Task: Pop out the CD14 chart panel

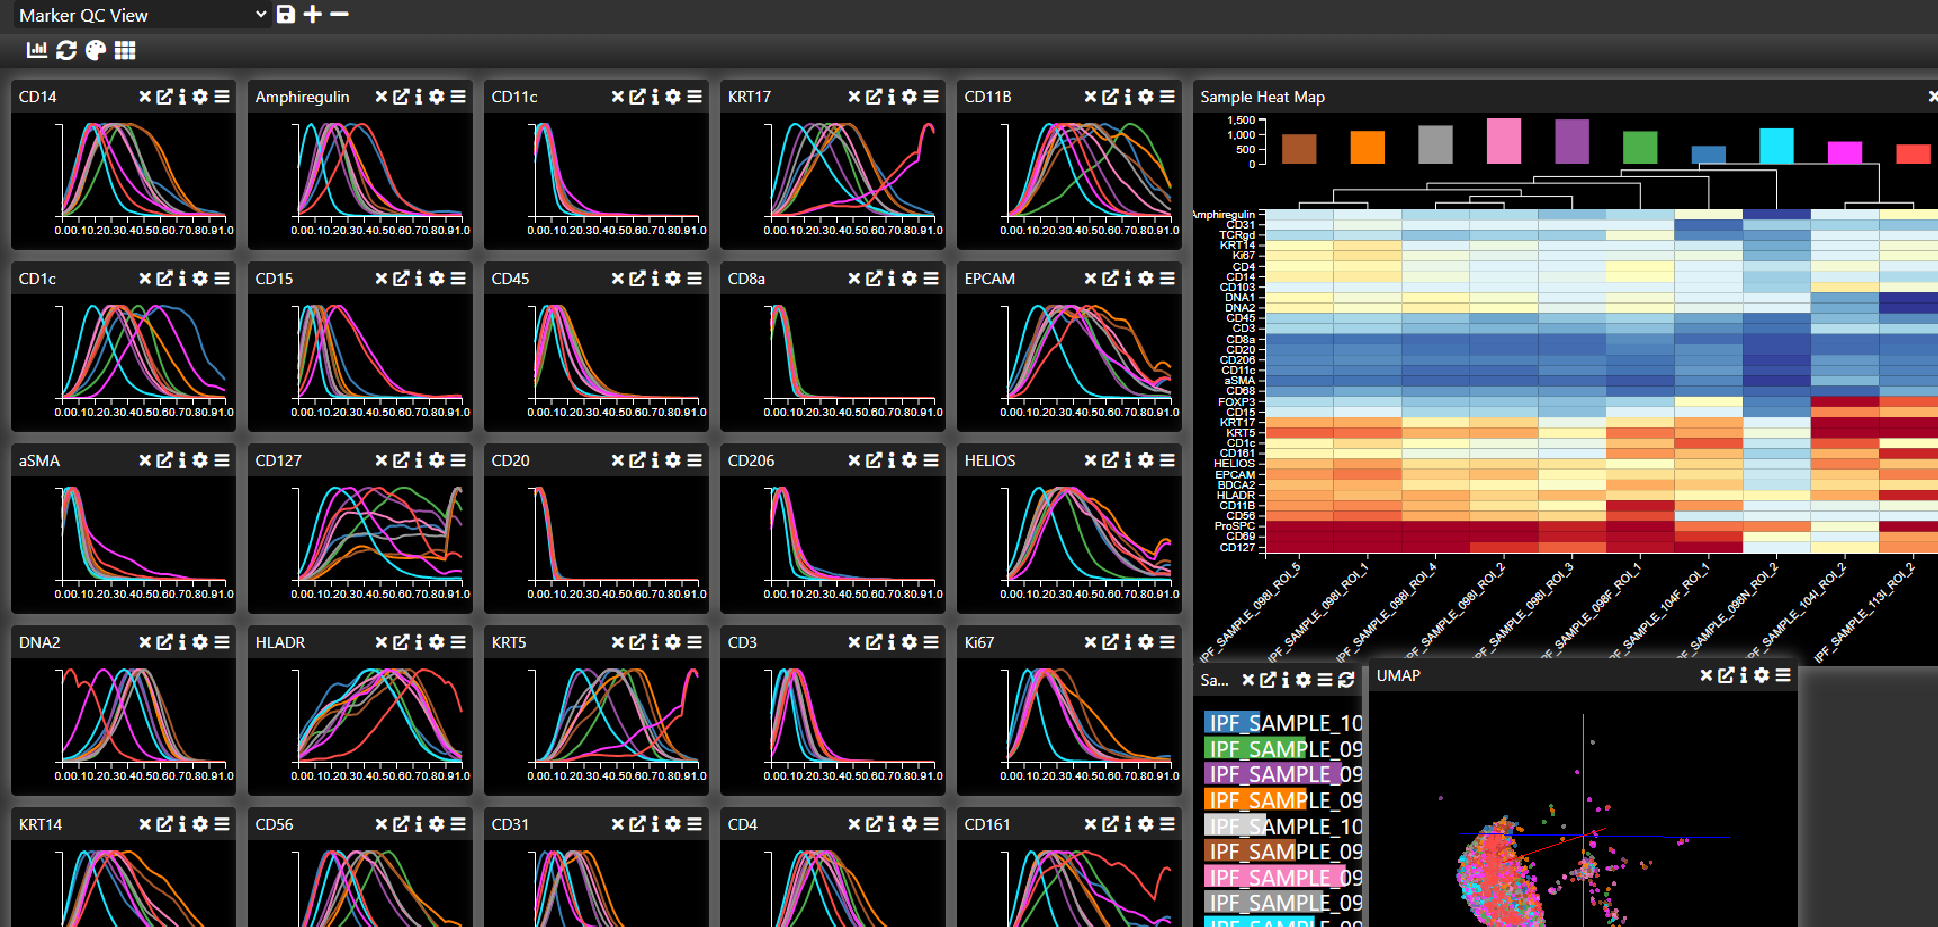Action: [164, 97]
